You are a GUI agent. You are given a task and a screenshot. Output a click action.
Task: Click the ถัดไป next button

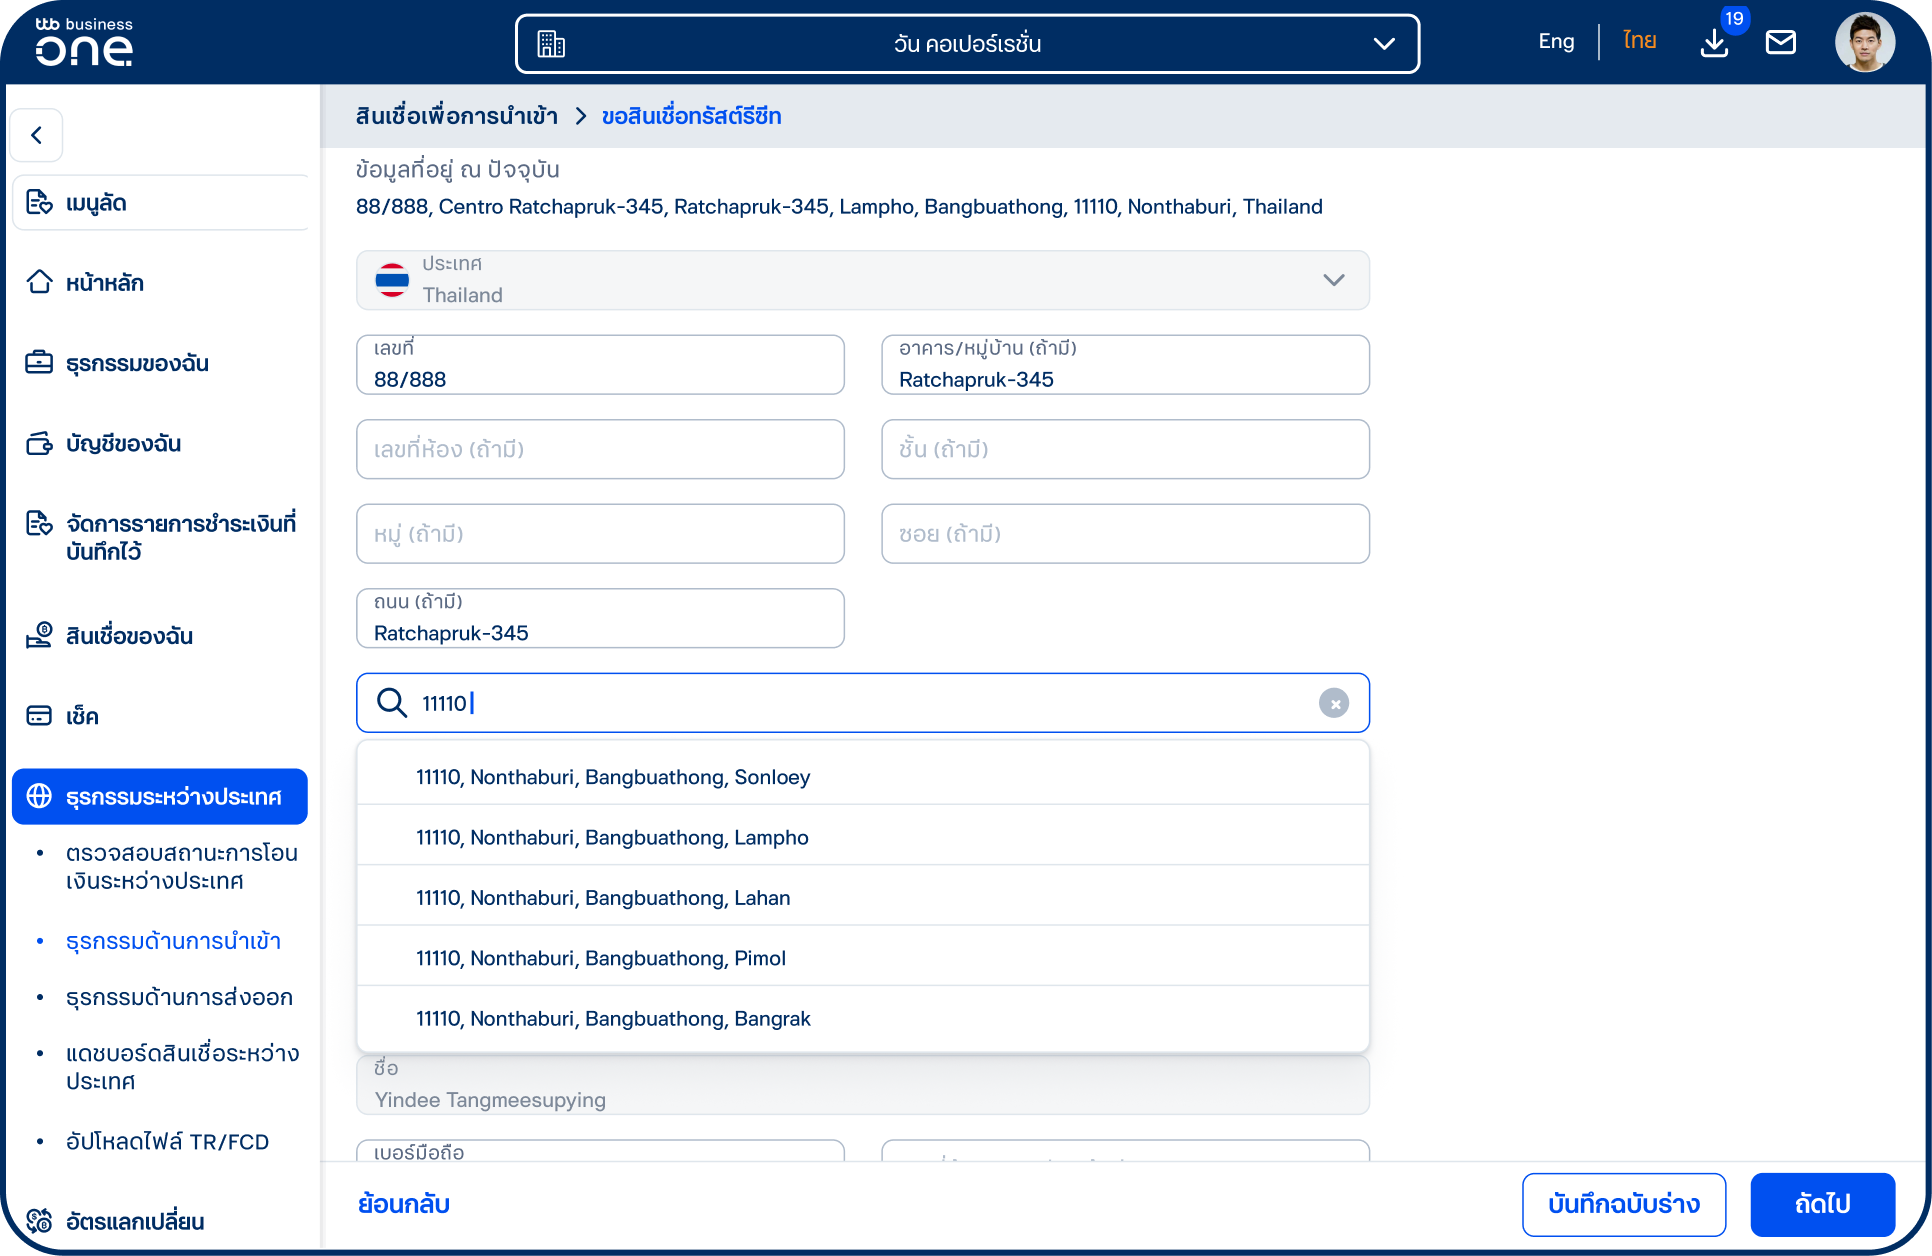tap(1822, 1204)
